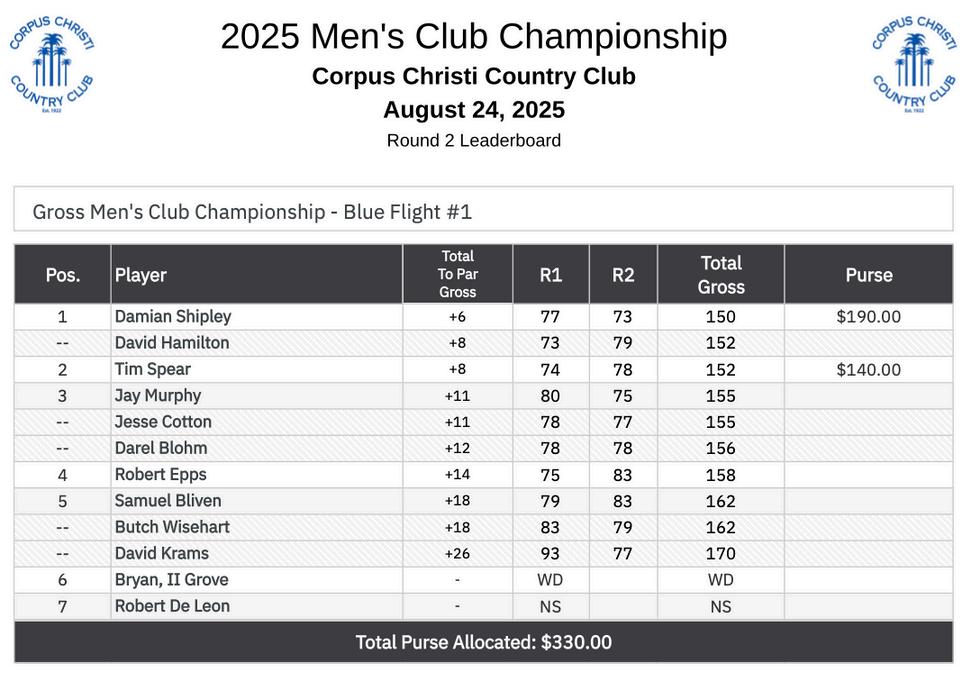Select the R1 column header

click(x=551, y=274)
